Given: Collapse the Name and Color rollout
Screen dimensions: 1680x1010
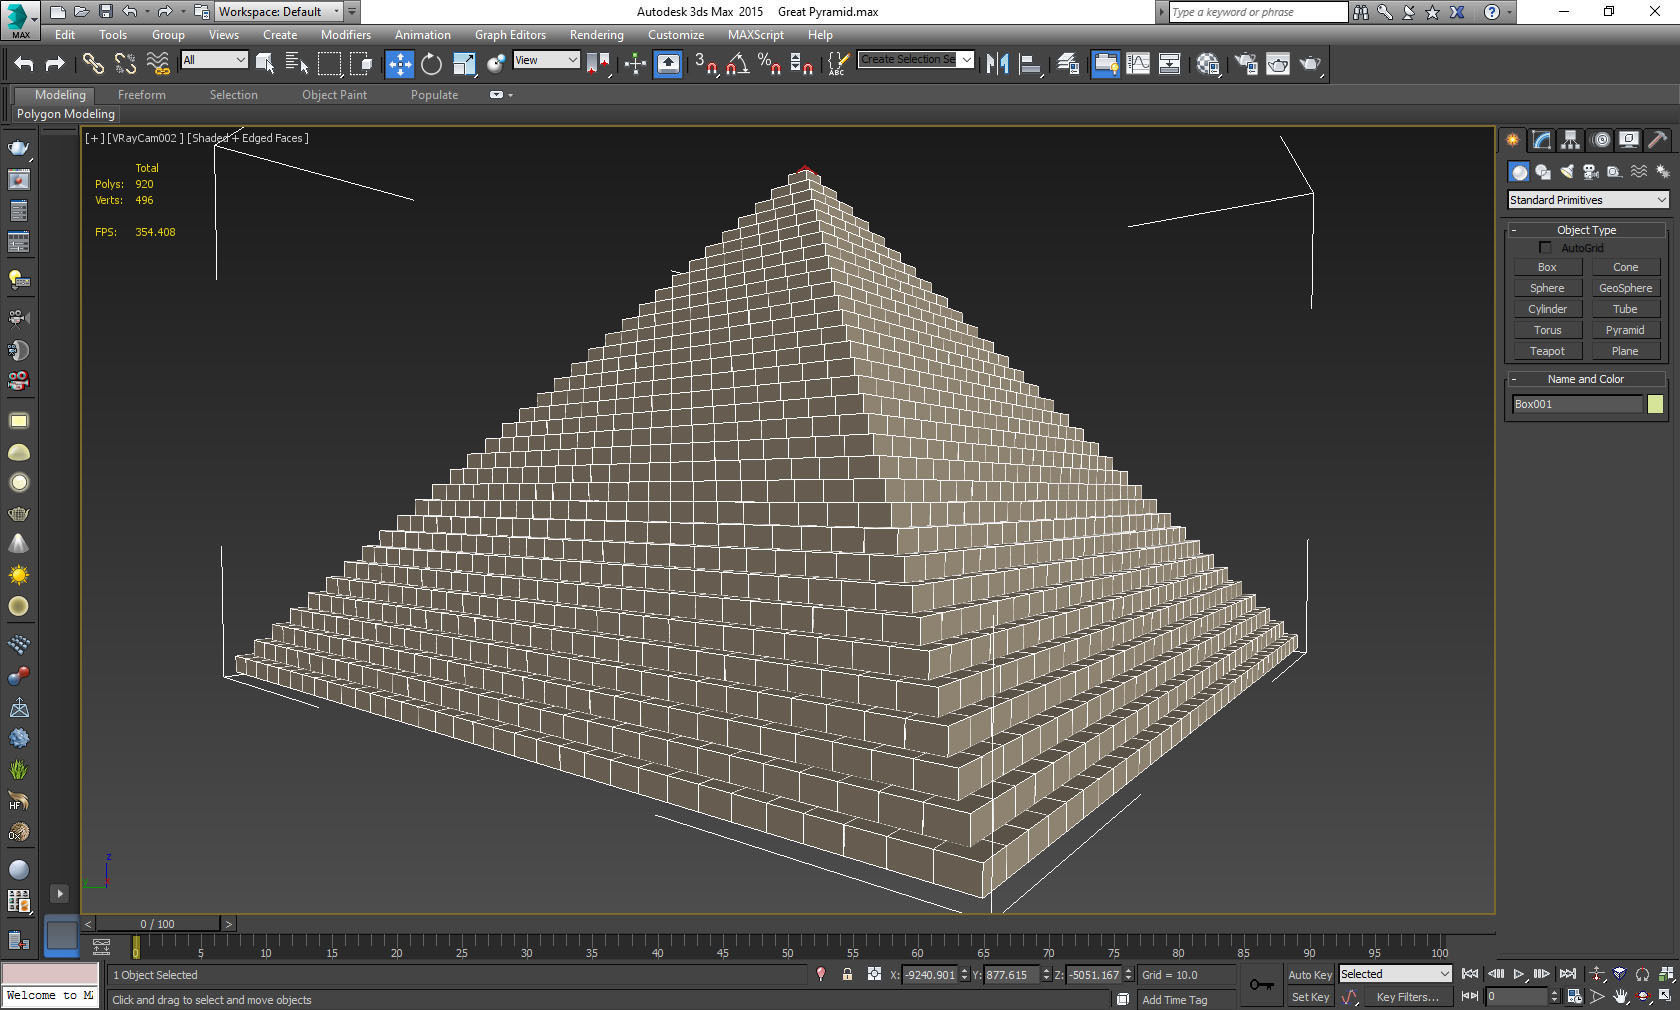Looking at the screenshot, I should (1586, 379).
